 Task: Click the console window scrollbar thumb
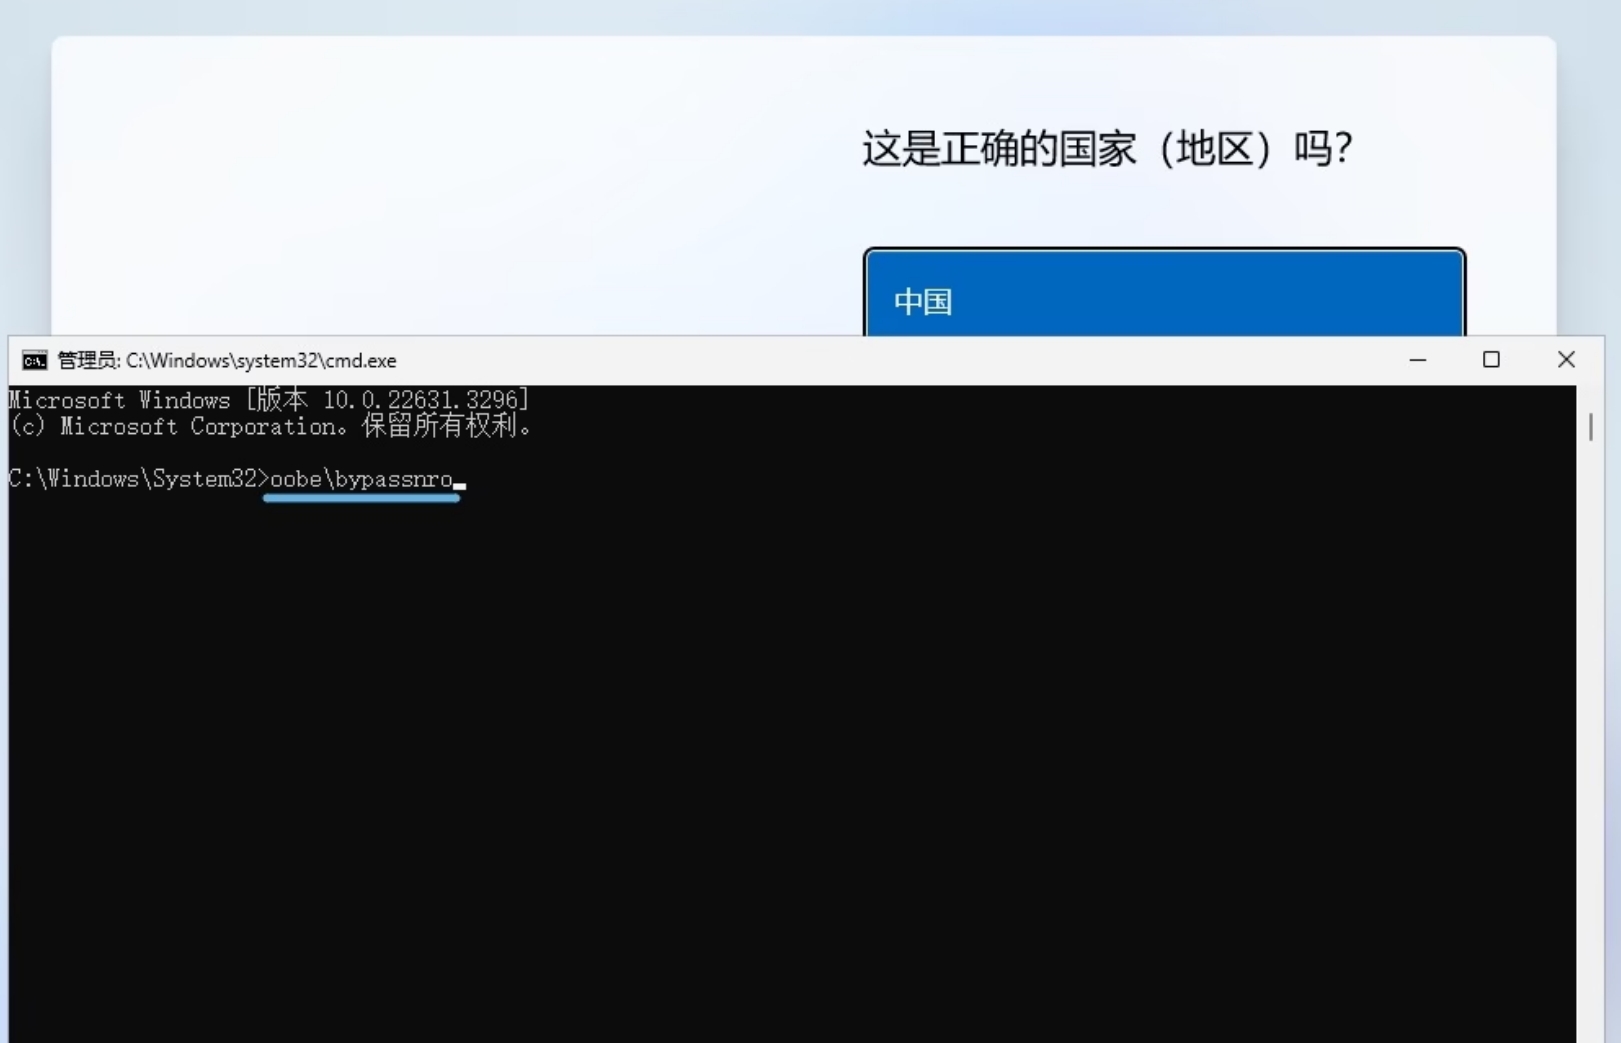tap(1590, 427)
